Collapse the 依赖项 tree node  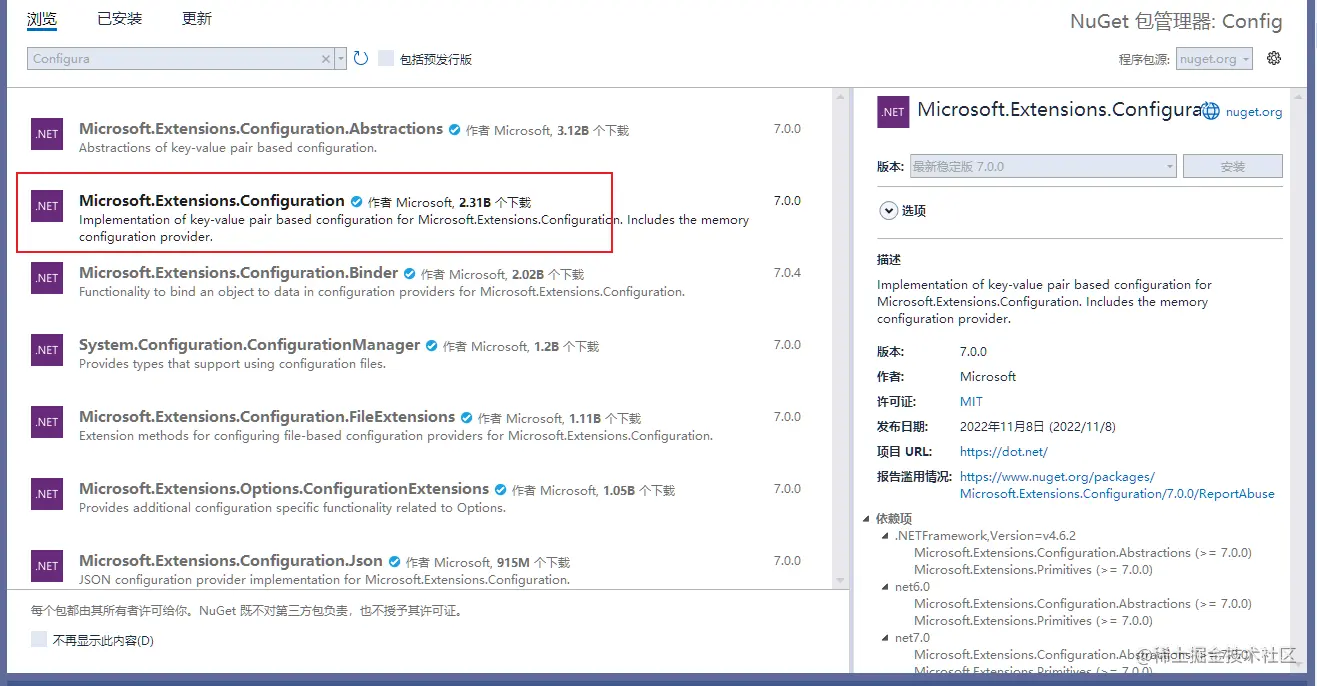pos(866,519)
